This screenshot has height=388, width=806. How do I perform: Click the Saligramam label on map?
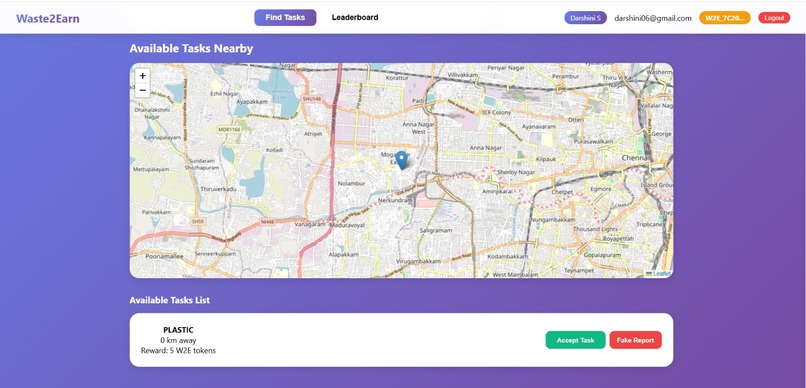(436, 231)
